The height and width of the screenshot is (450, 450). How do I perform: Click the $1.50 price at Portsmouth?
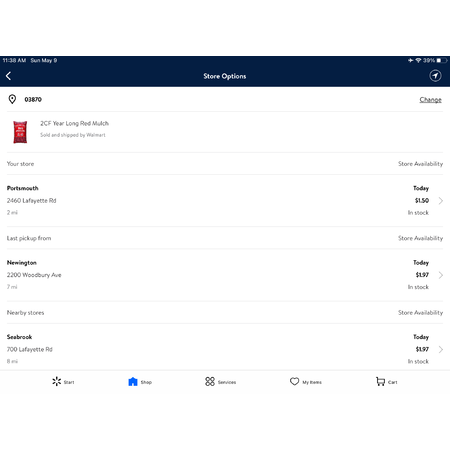pos(422,201)
